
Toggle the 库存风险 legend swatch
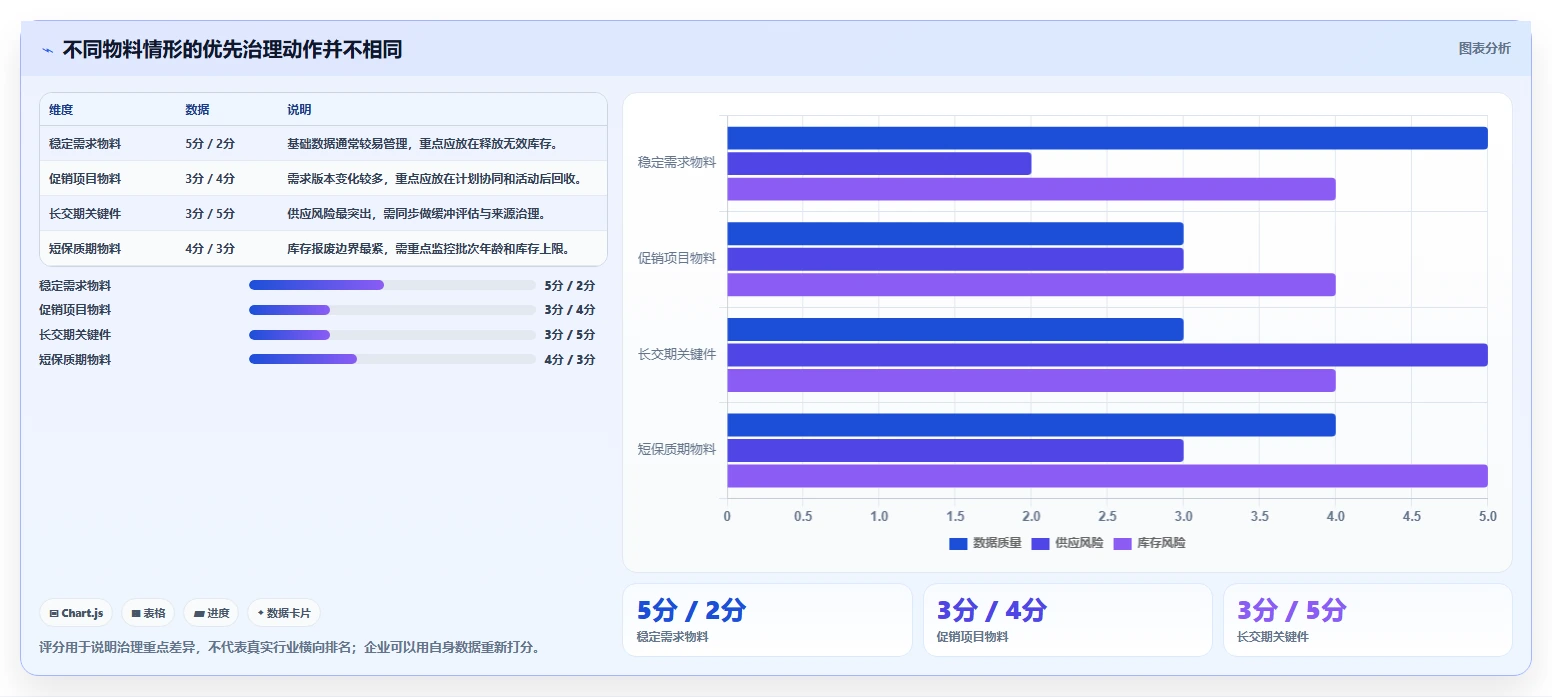(x=1122, y=543)
